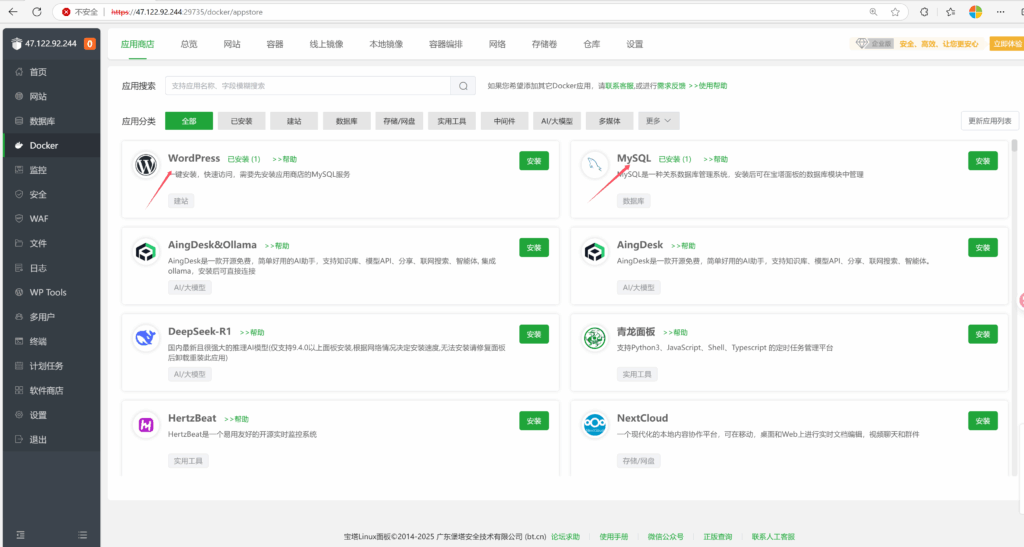Open the >>使用帮助 link
Image resolution: width=1024 pixels, height=547 pixels.
point(708,86)
